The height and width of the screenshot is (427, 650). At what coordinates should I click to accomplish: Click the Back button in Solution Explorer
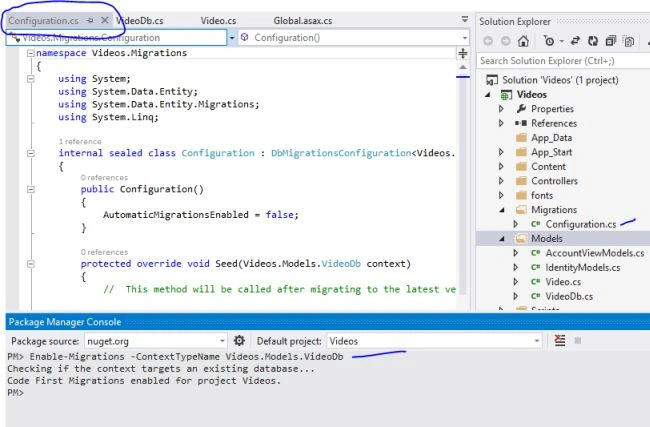coord(488,41)
